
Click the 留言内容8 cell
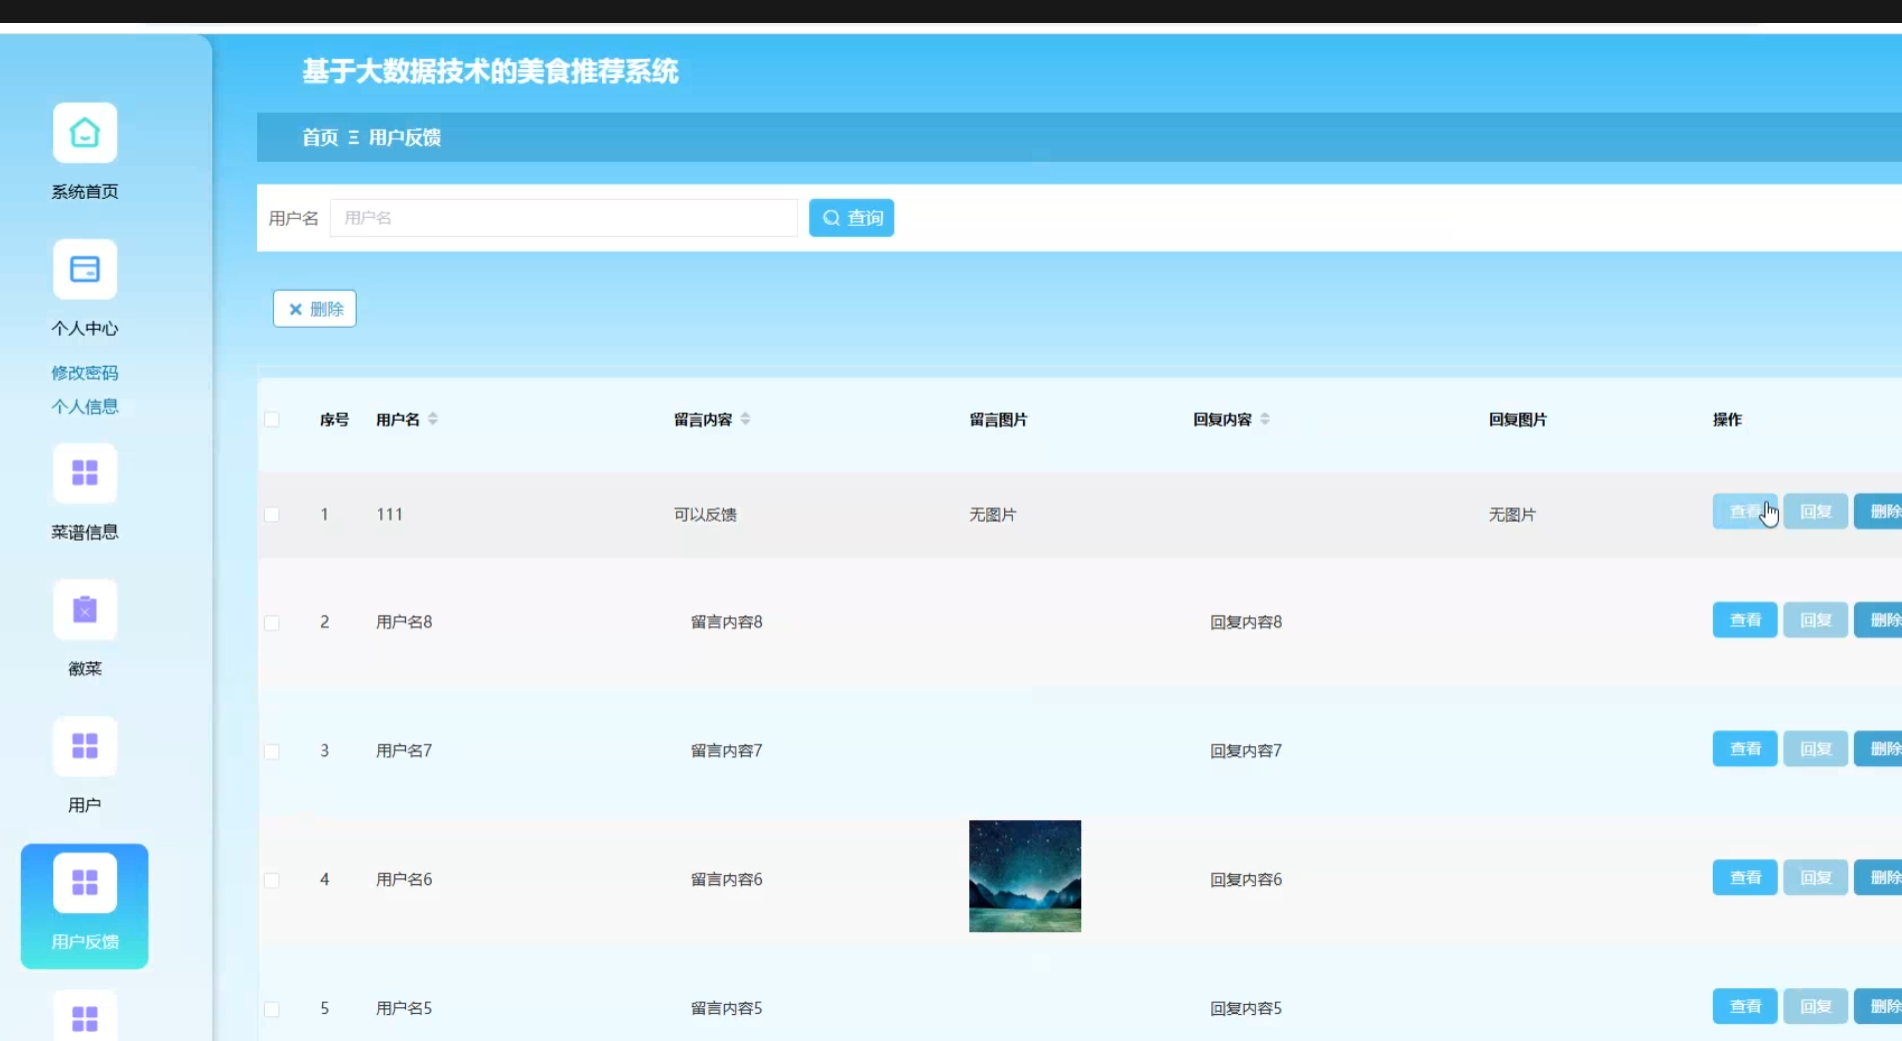pos(727,622)
